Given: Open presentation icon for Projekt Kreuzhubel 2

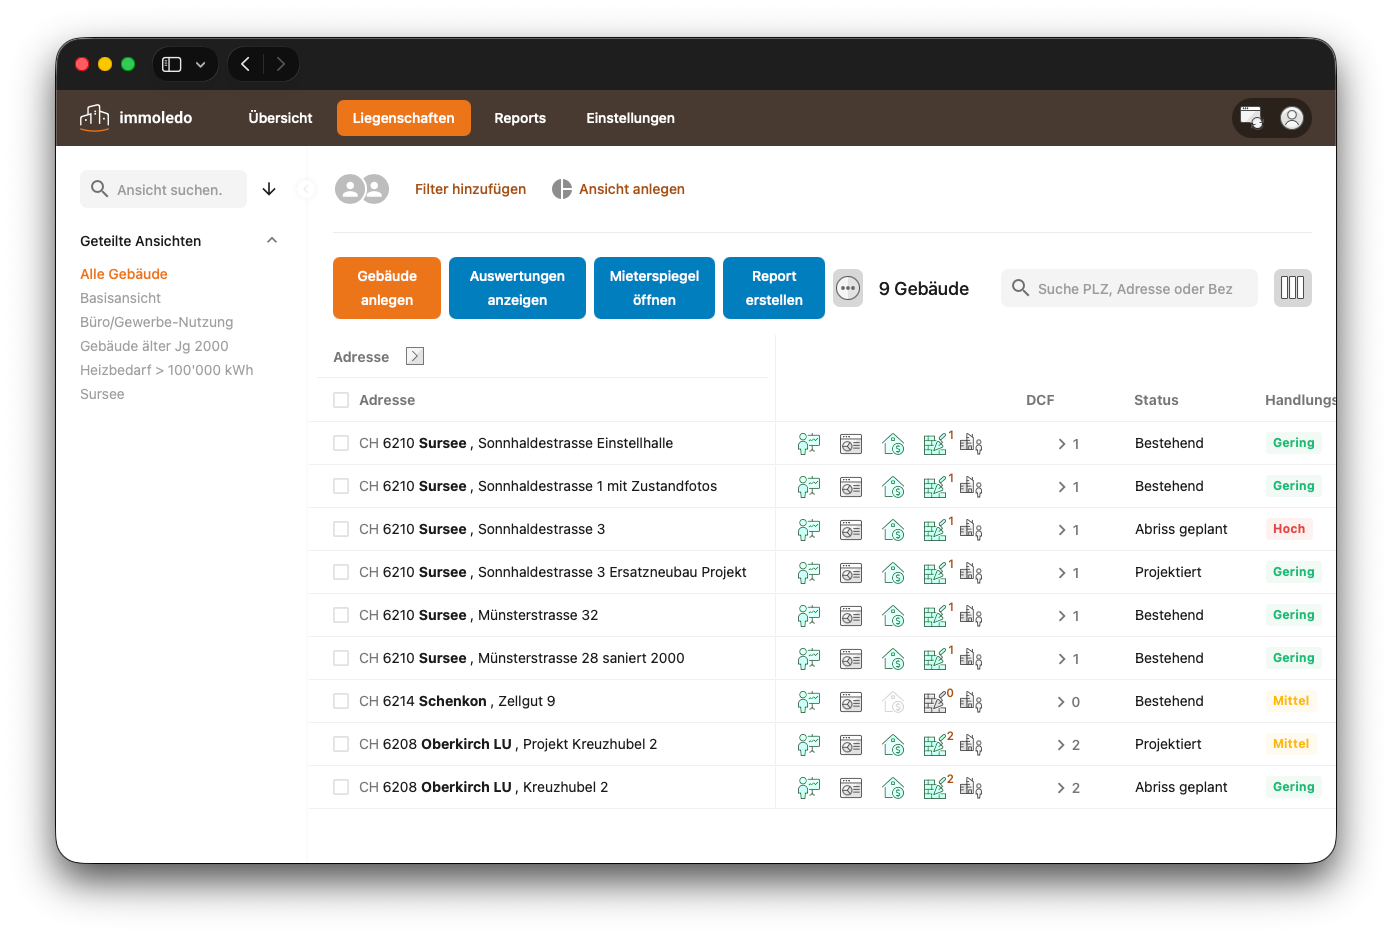Looking at the screenshot, I should [809, 744].
